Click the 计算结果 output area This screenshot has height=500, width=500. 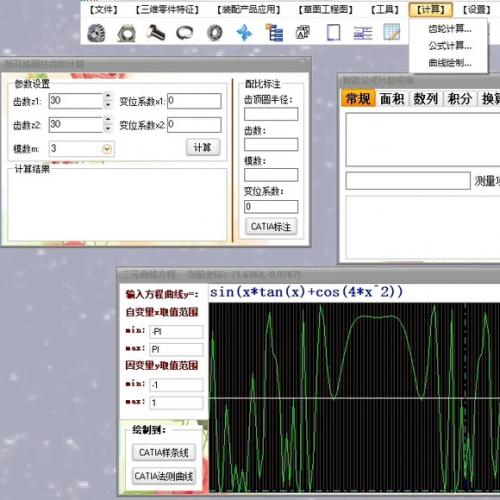117,206
